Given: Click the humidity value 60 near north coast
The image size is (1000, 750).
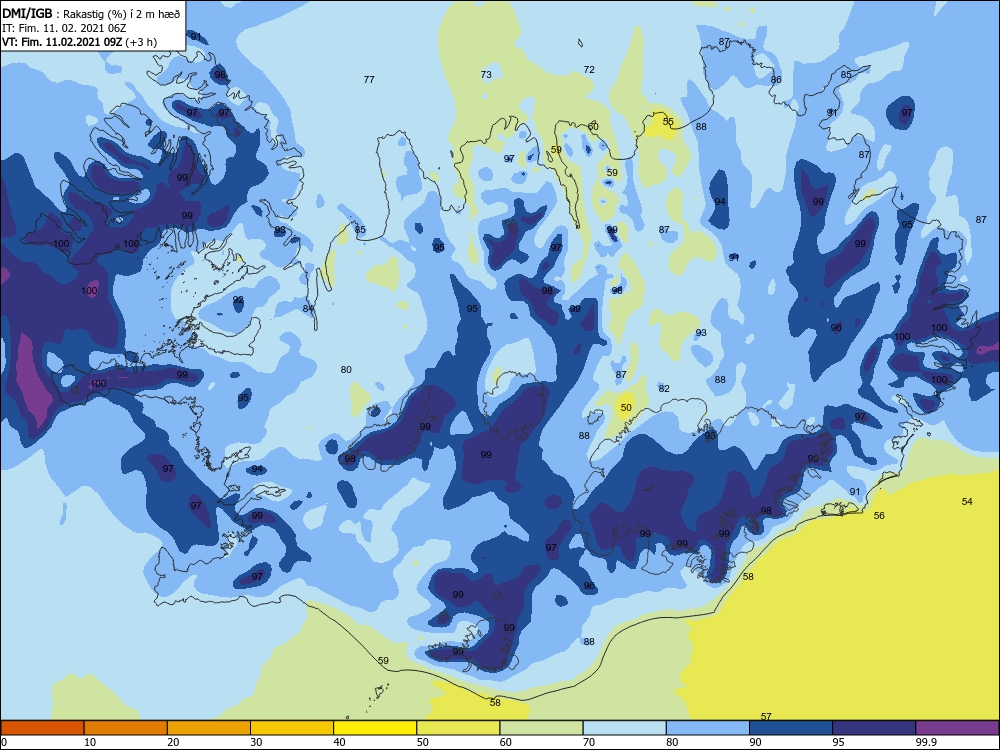Looking at the screenshot, I should [x=593, y=126].
